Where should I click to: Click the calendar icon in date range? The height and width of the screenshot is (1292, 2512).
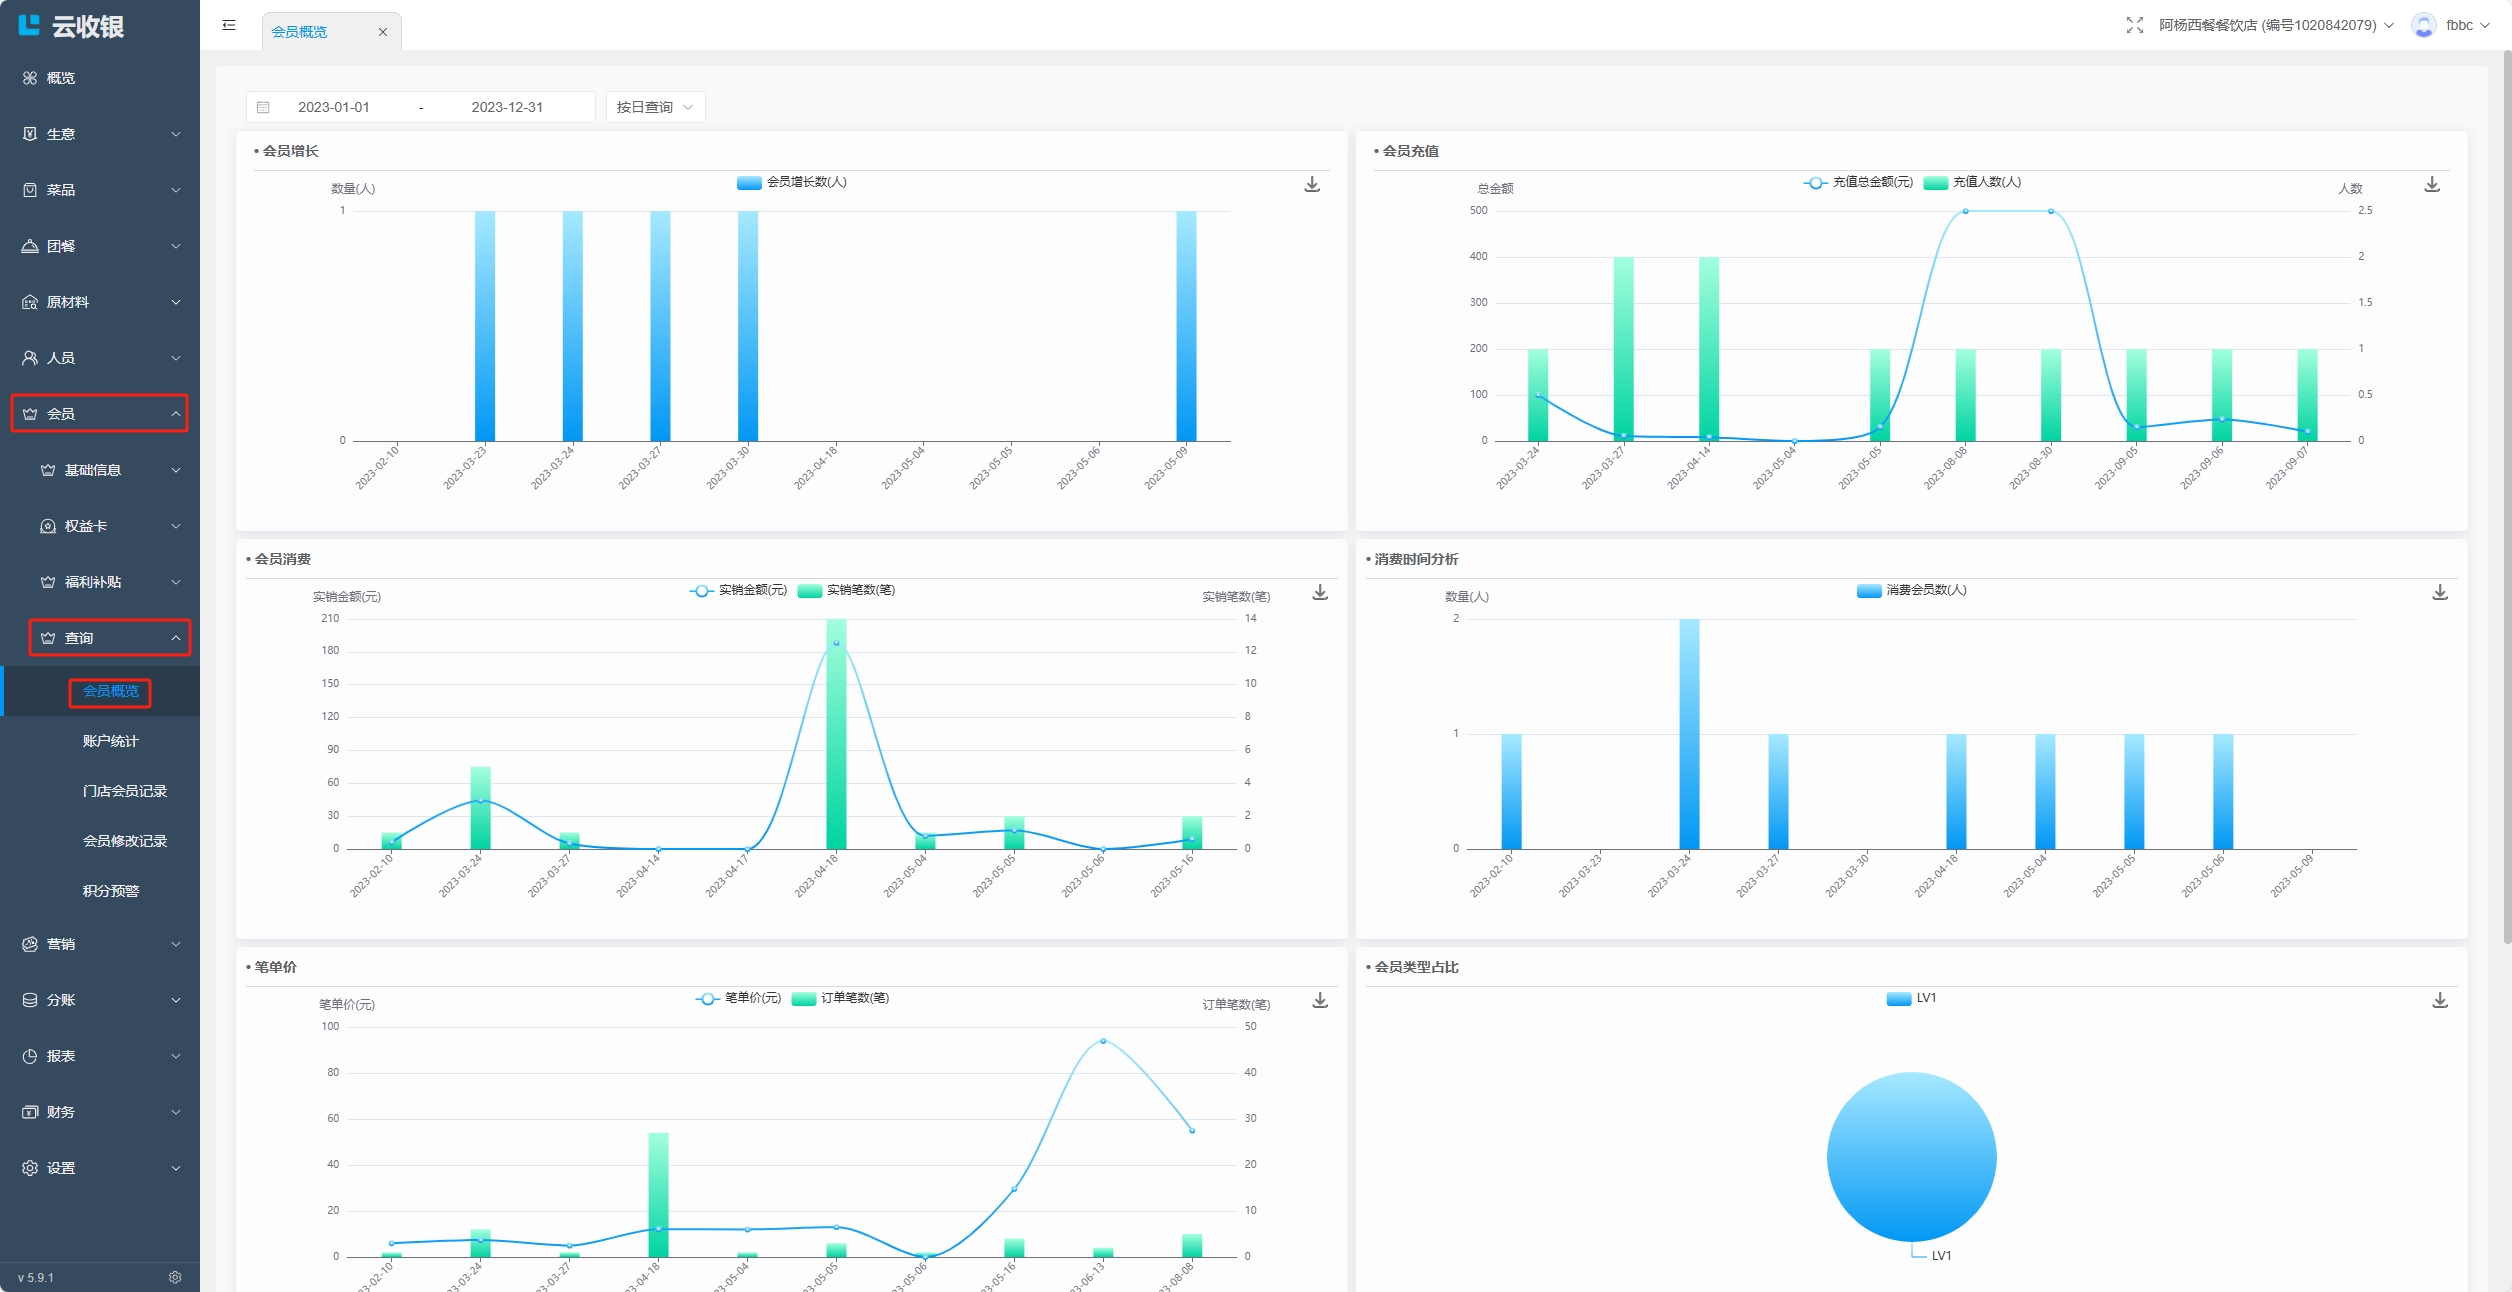[264, 107]
